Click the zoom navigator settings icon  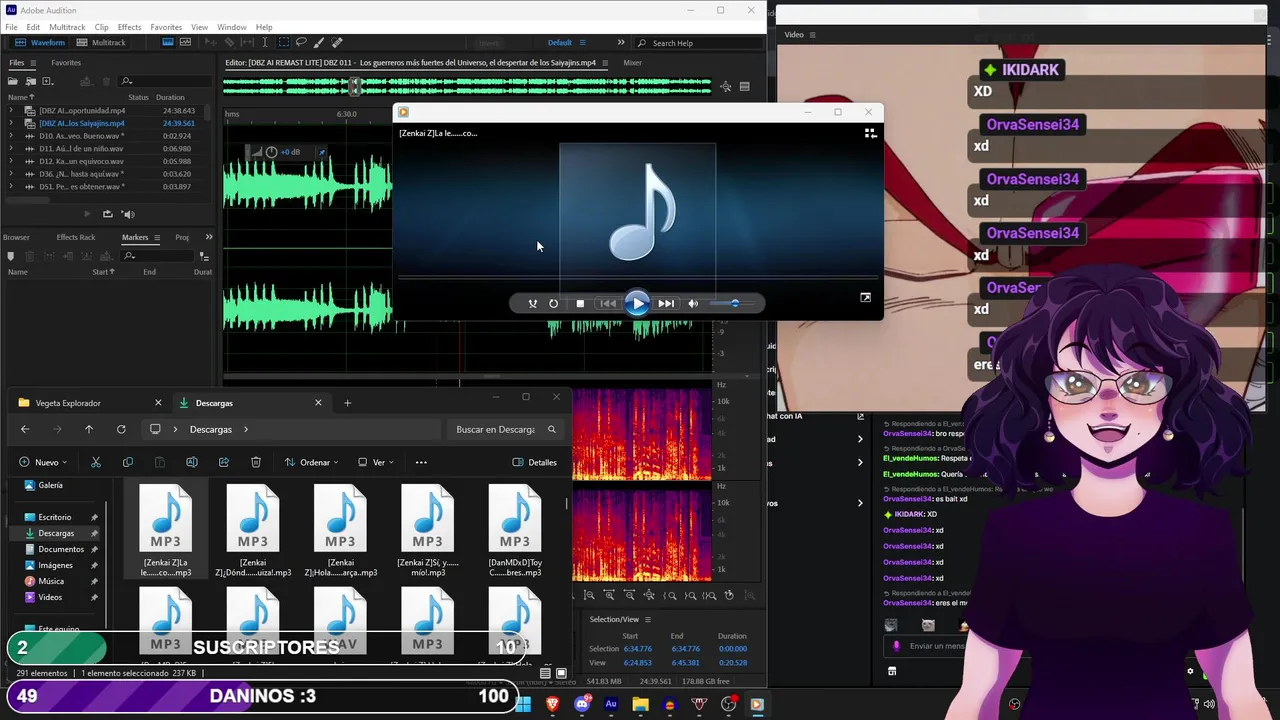tap(726, 87)
